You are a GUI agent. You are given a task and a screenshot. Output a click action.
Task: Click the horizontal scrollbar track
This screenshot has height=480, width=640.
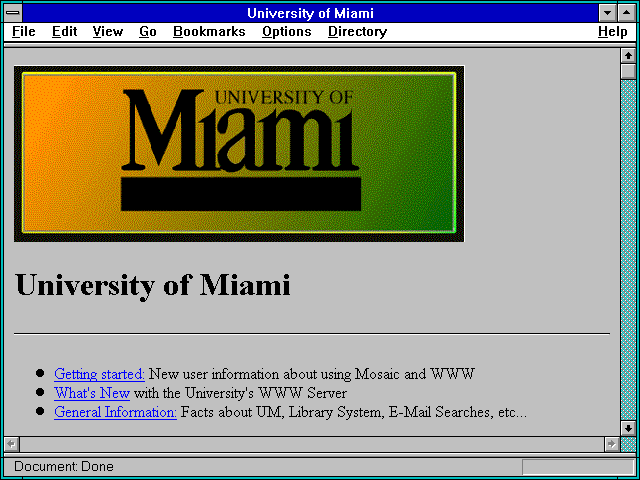(312, 444)
